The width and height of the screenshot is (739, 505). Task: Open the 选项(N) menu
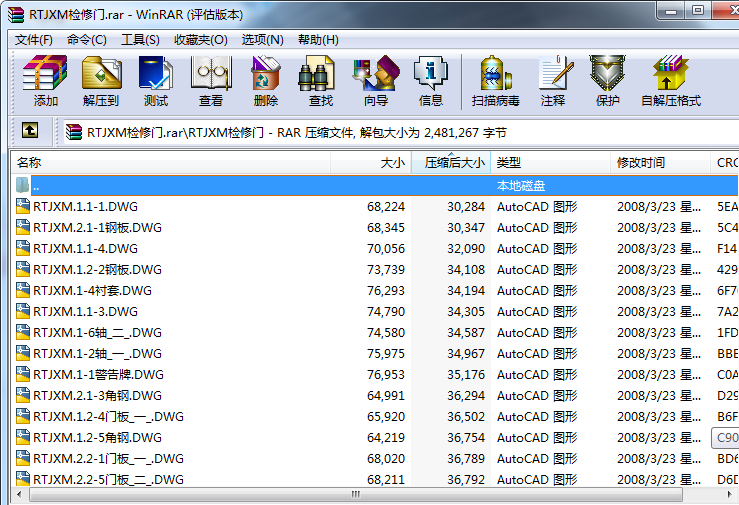263,40
